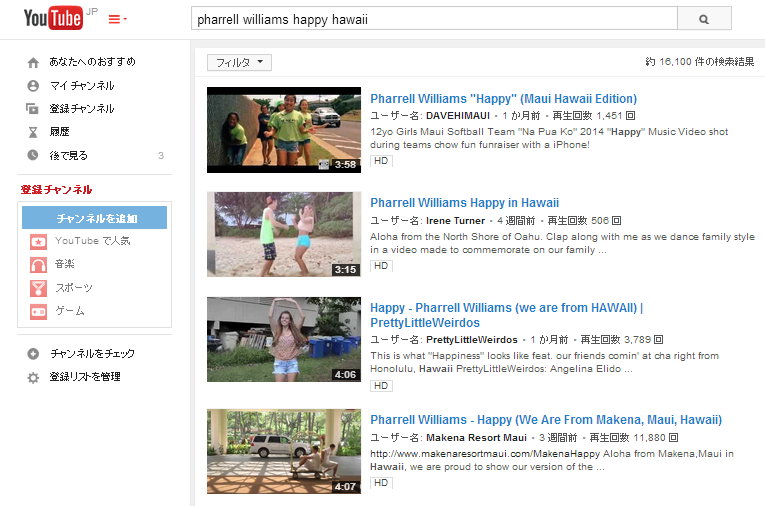Click the ゲーム channel icon
Image resolution: width=765 pixels, height=506 pixels.
coord(38,311)
